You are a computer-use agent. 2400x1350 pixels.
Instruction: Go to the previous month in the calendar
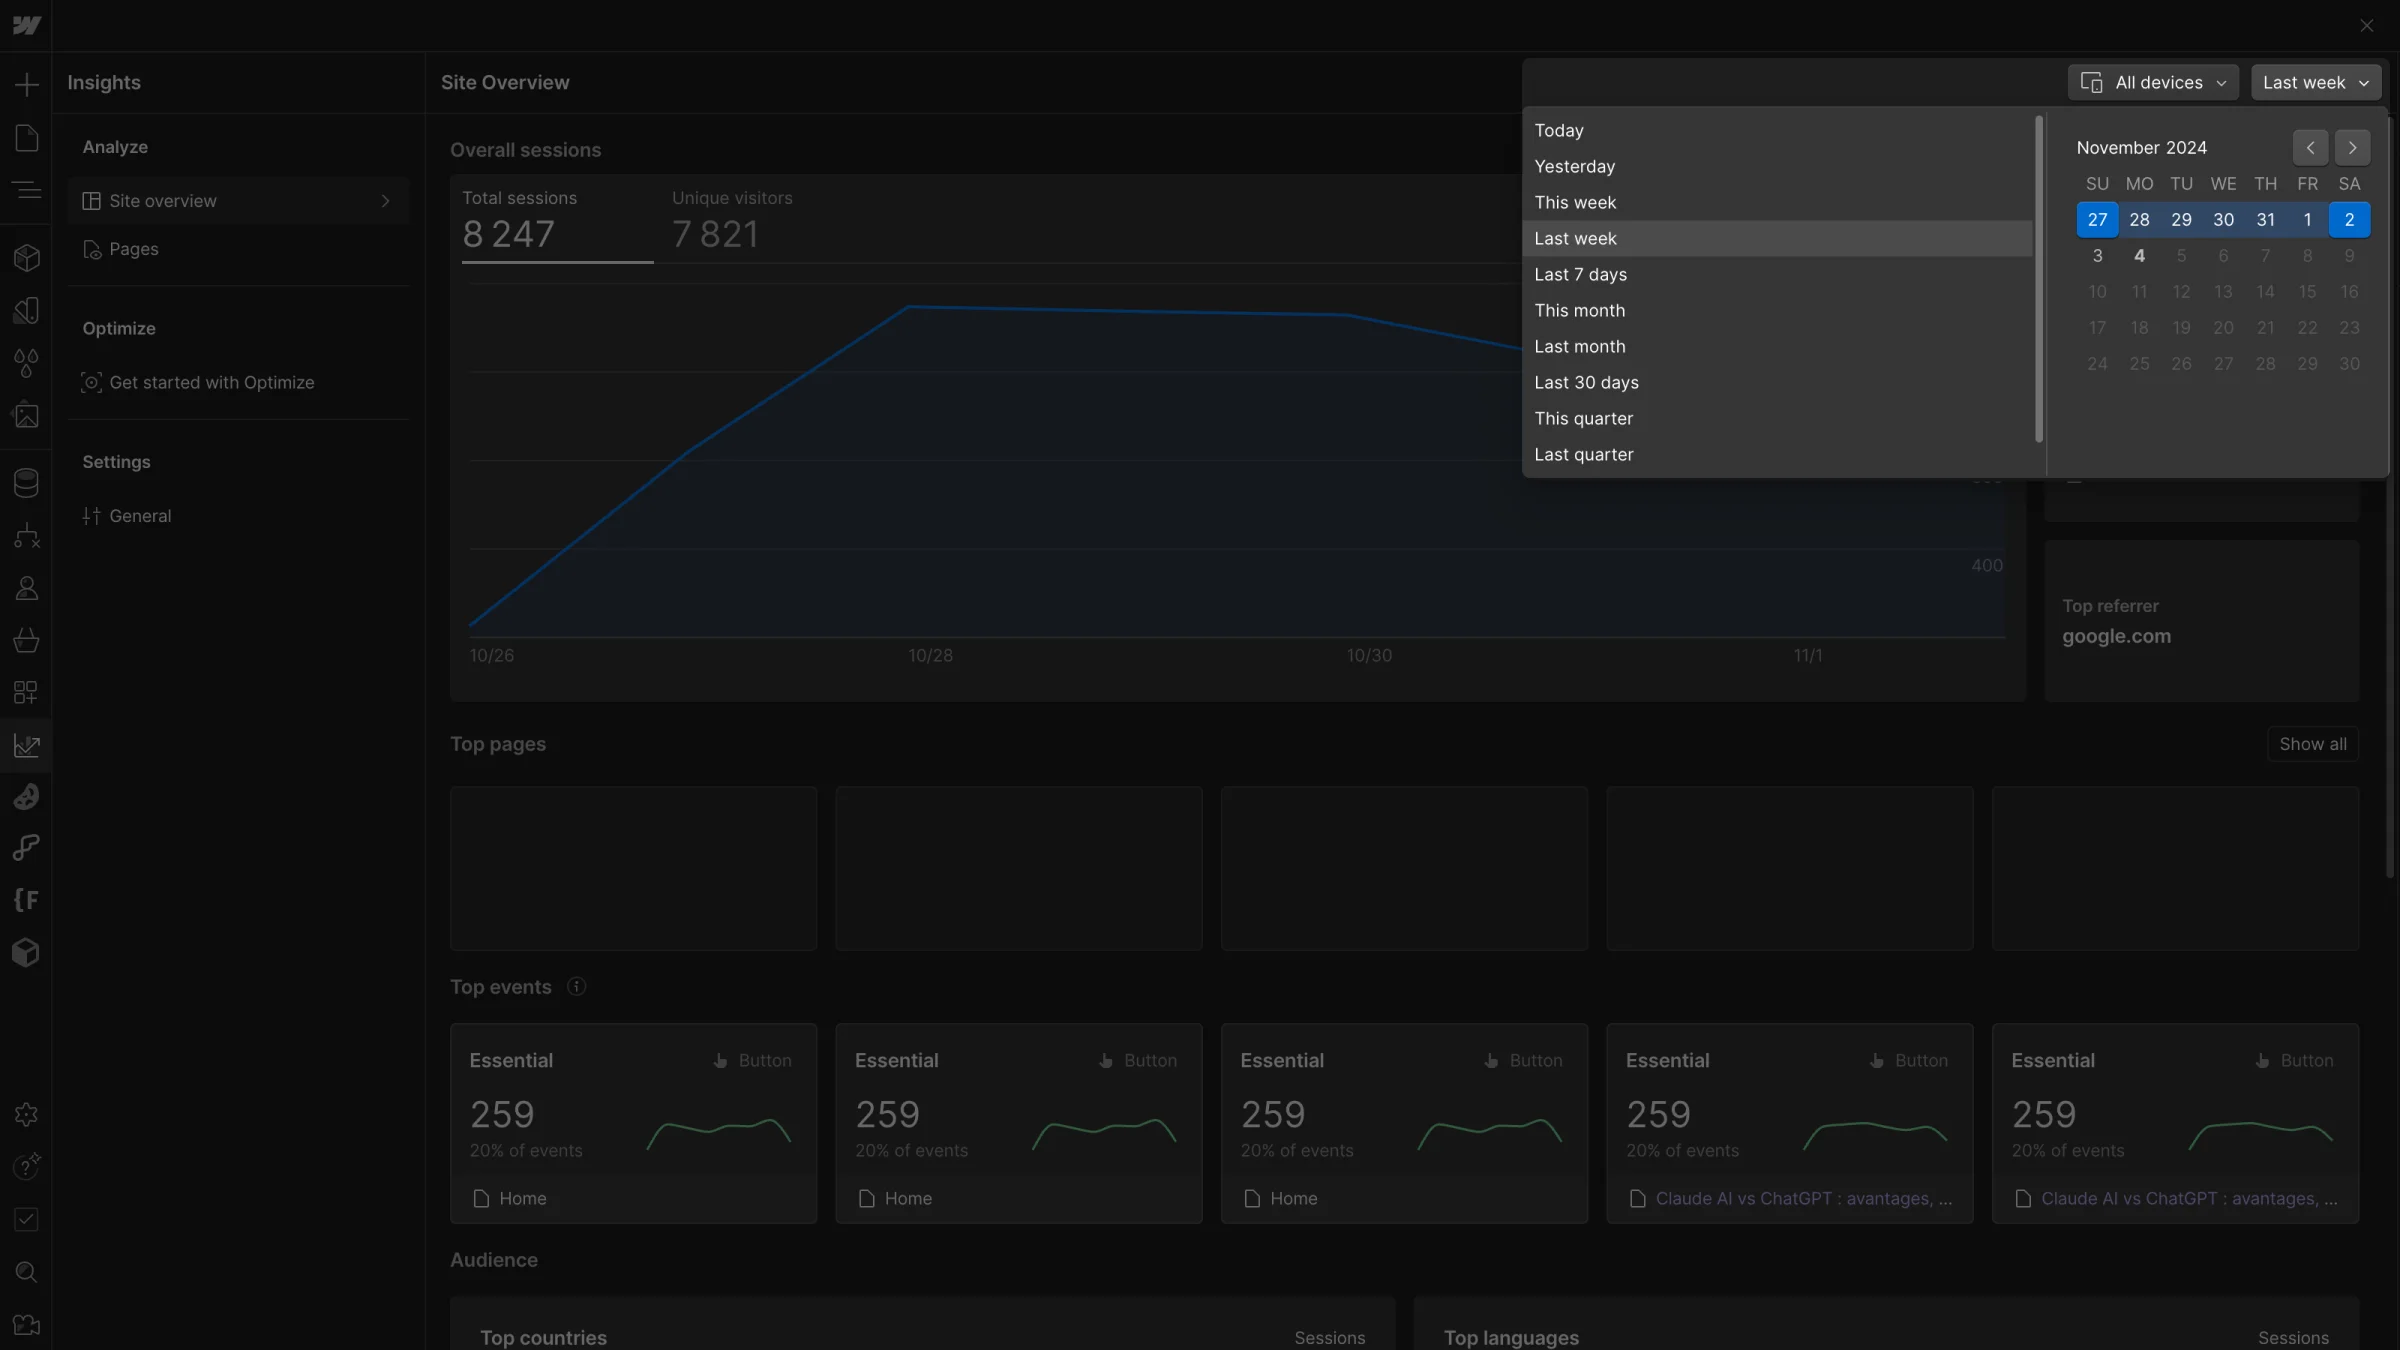point(2310,148)
